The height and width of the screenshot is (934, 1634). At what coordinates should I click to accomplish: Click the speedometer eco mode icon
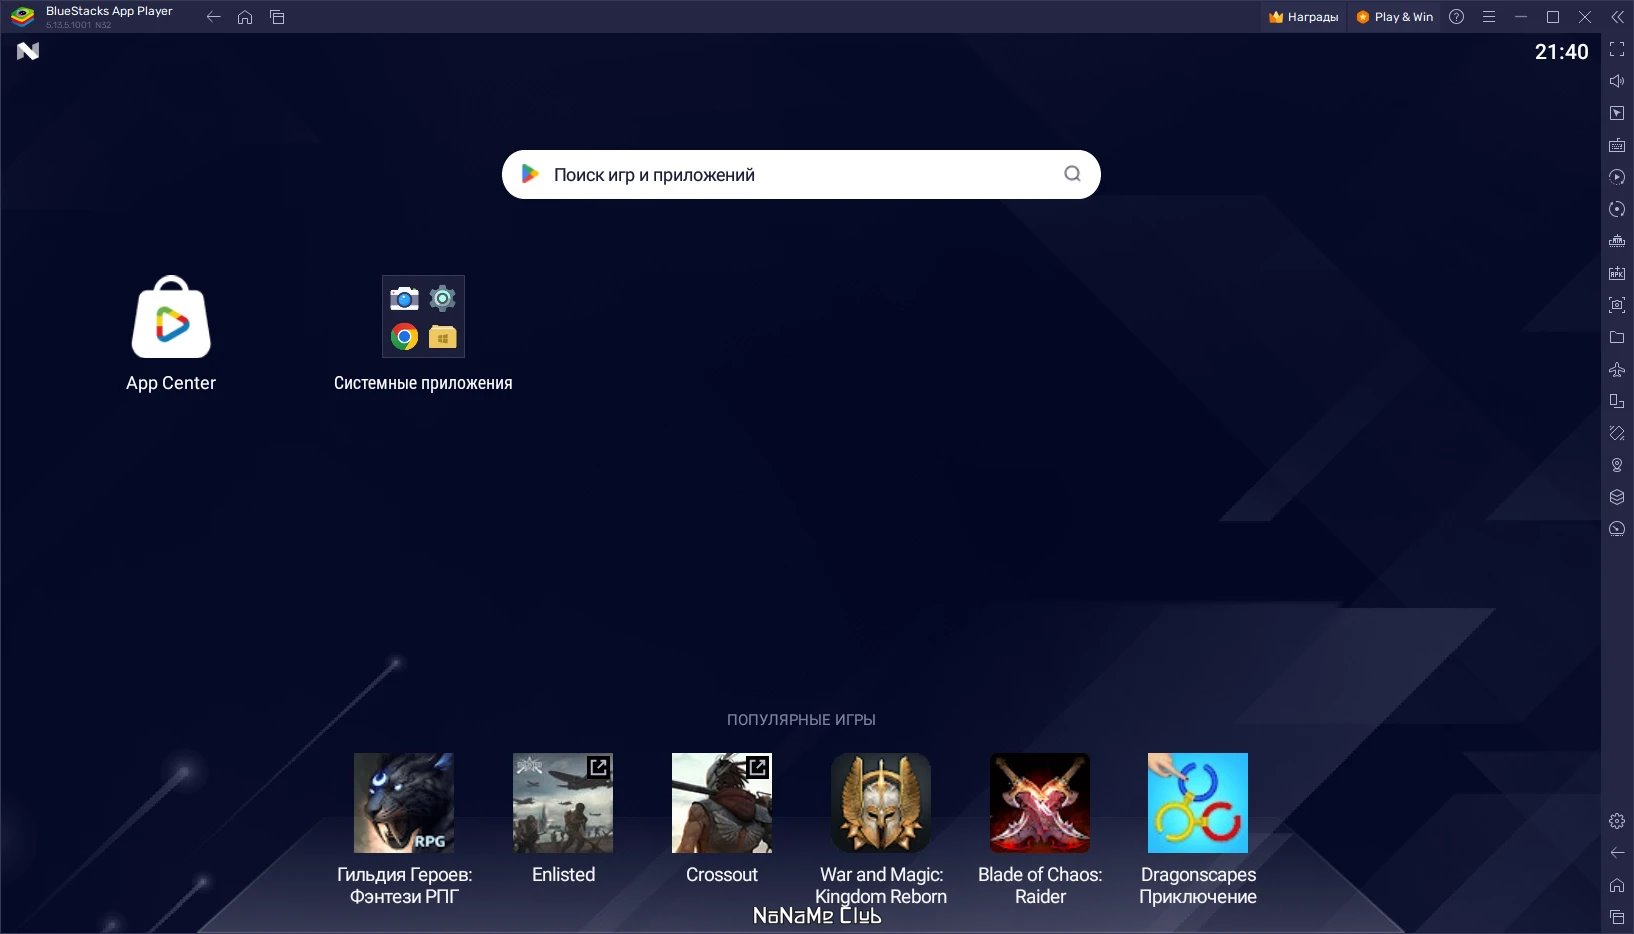tap(1617, 529)
